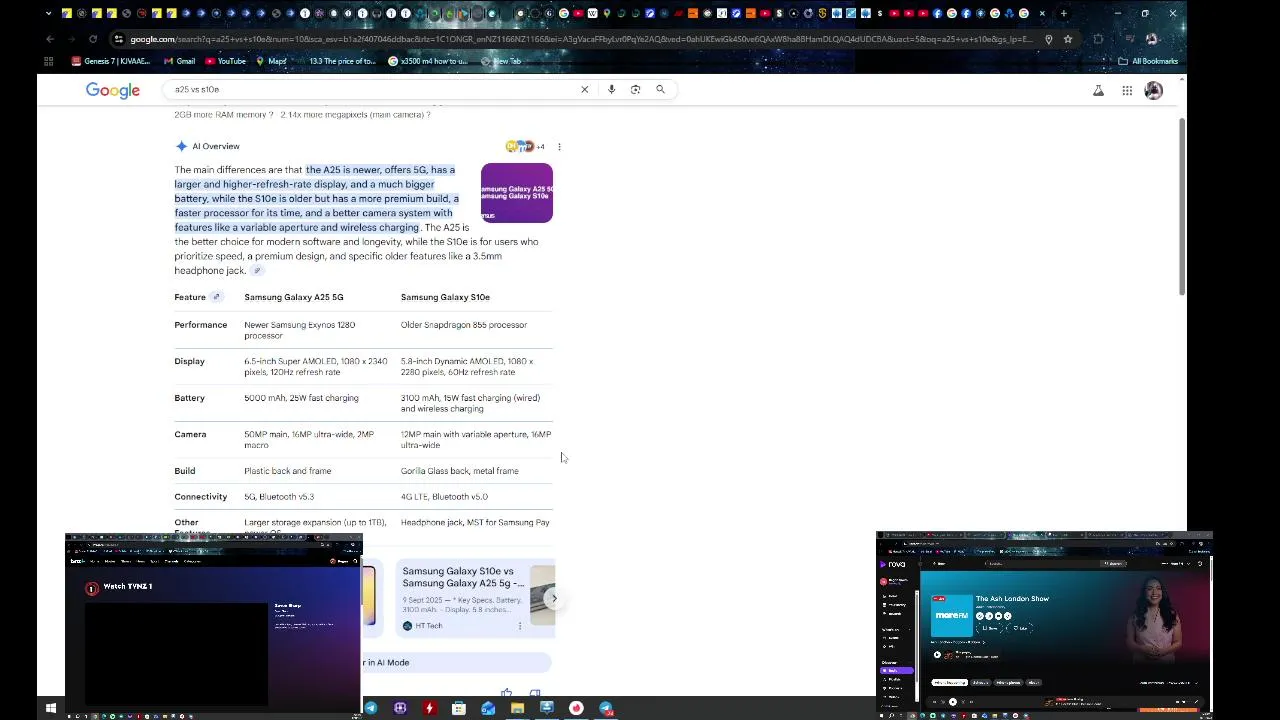The width and height of the screenshot is (1280, 720).
Task: Open the Genesis 7 KJVAAE bookmark
Action: 111,61
